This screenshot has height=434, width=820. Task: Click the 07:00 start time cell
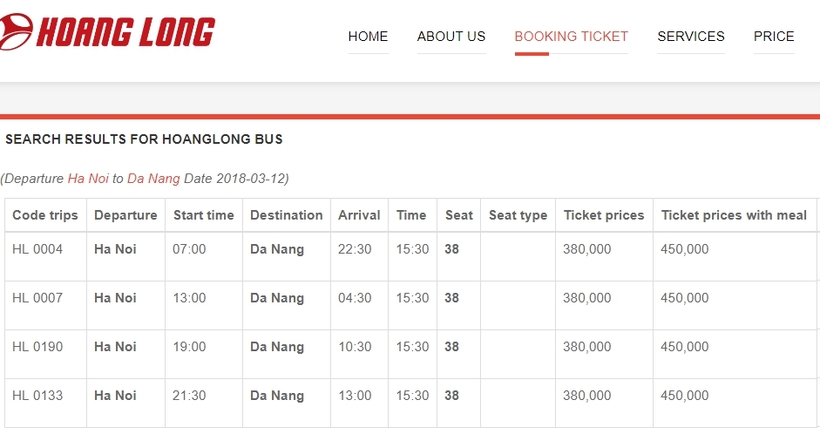tap(189, 249)
